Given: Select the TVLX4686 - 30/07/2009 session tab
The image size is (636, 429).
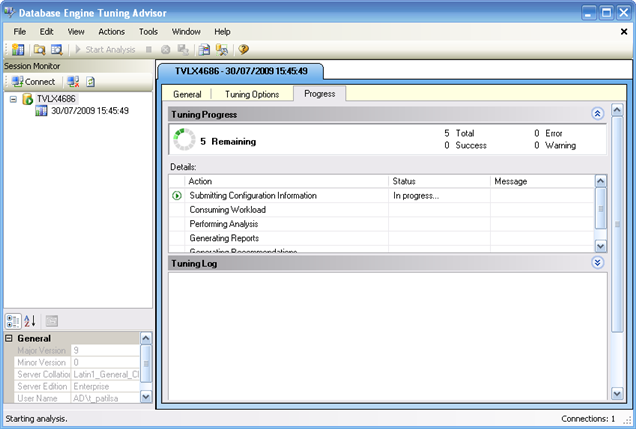Looking at the screenshot, I should [241, 71].
